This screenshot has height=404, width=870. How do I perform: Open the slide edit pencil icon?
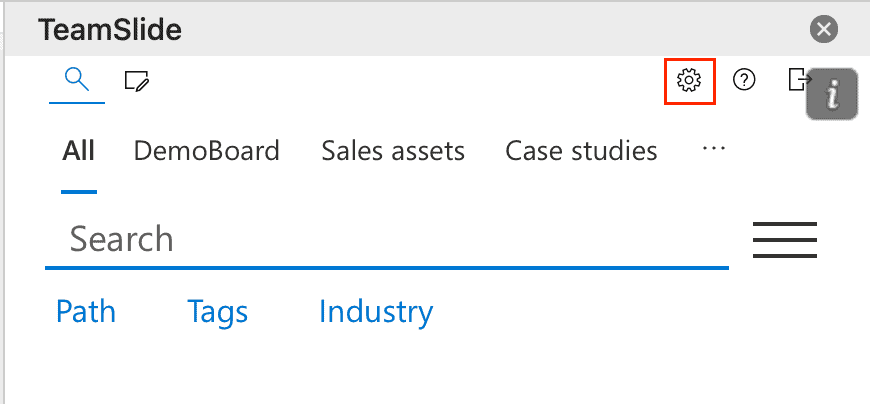[x=136, y=81]
